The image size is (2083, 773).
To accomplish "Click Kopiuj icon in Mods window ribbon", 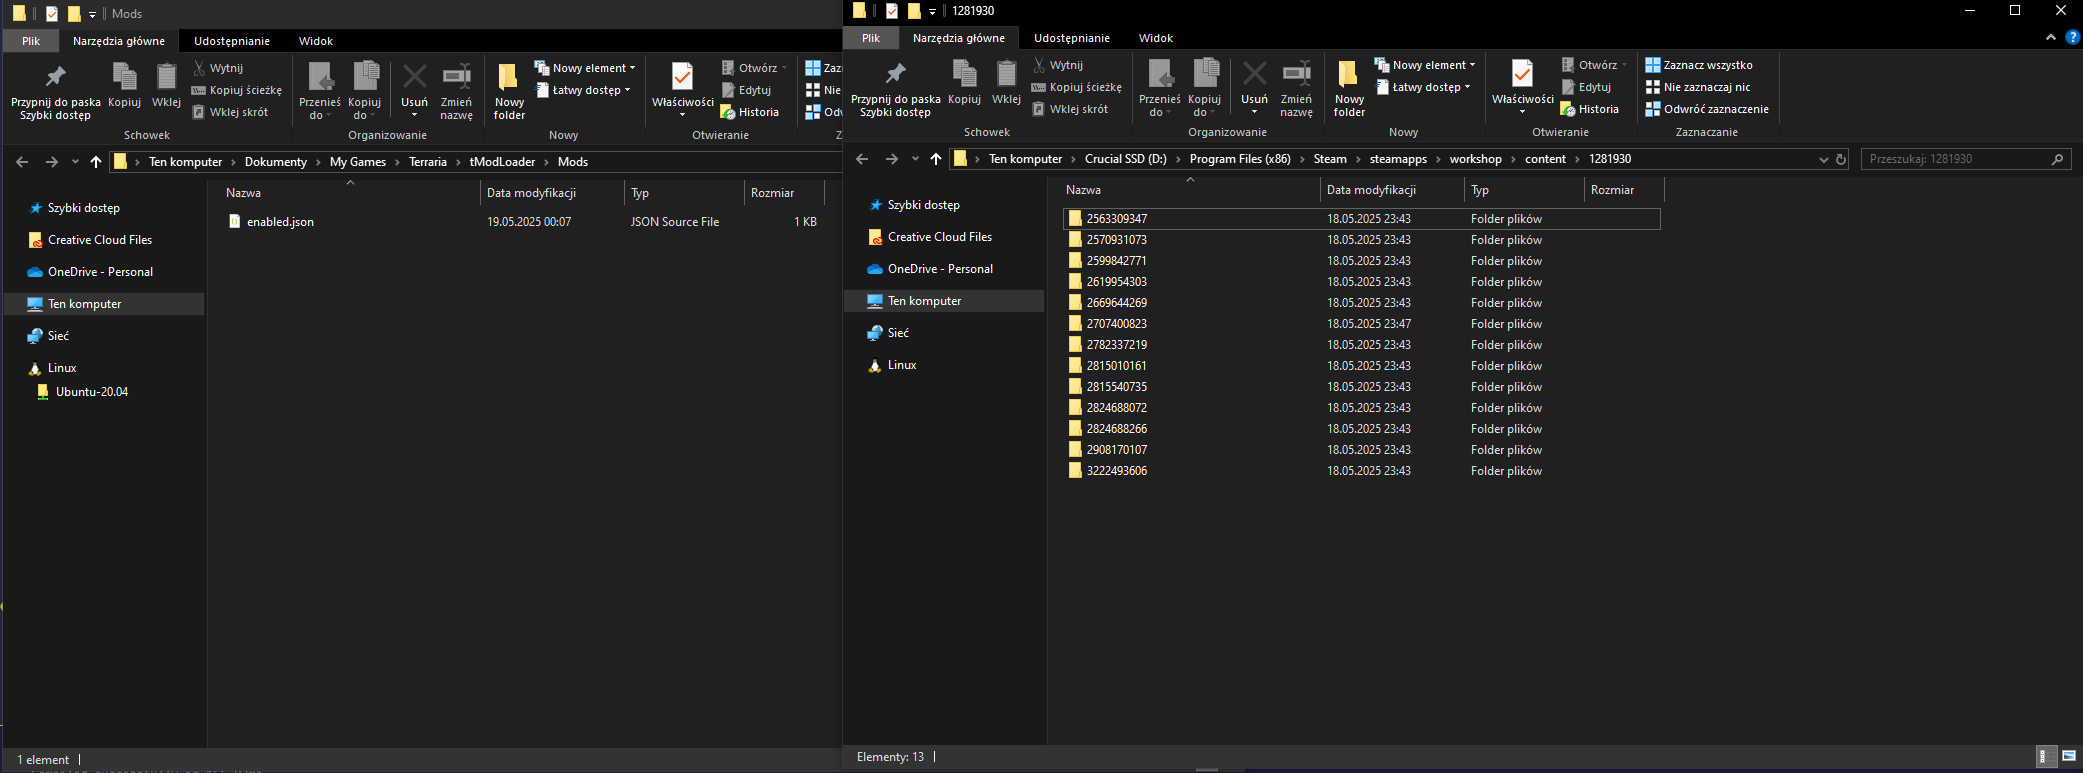I will (125, 86).
